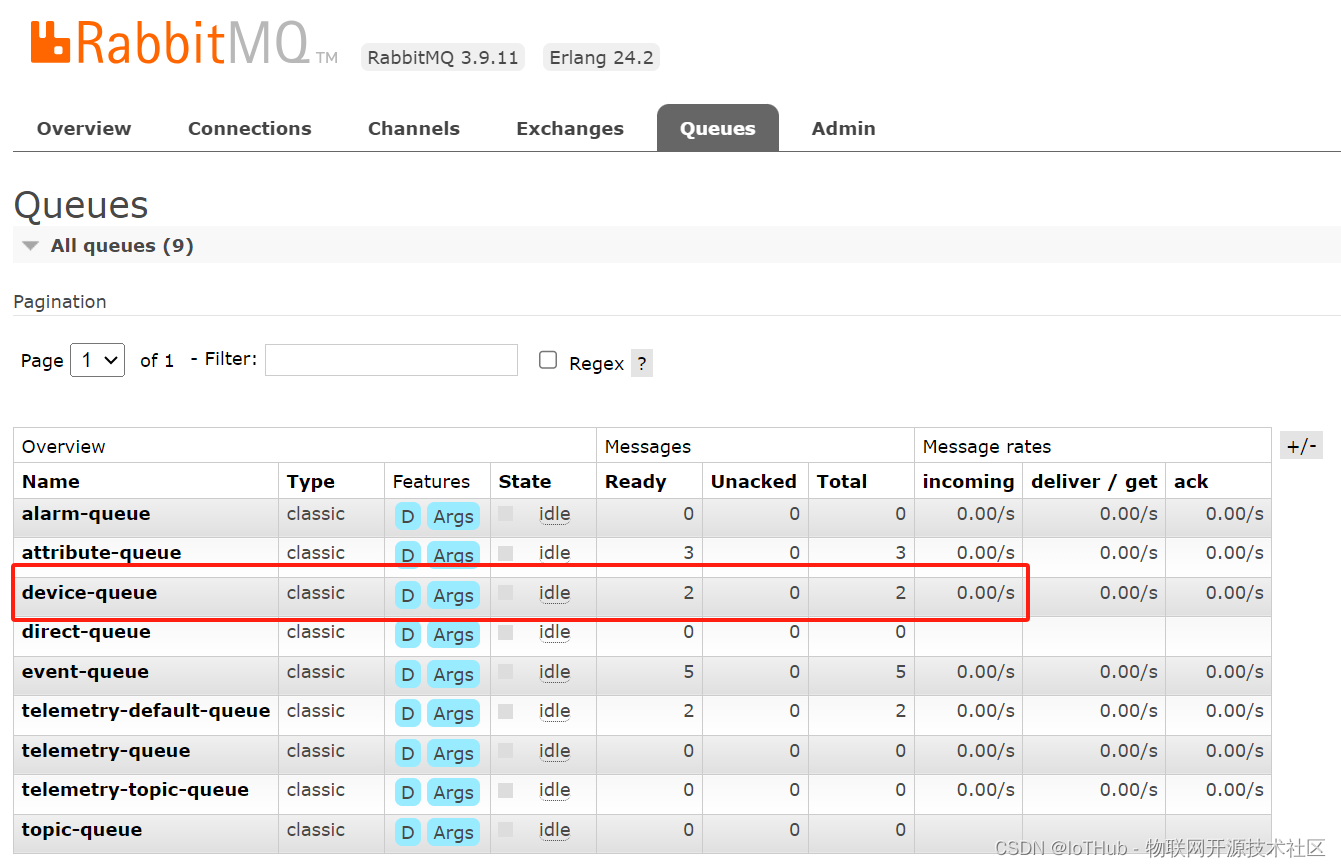This screenshot has width=1341, height=867.
Task: Click the idle state of topic-queue
Action: [554, 830]
